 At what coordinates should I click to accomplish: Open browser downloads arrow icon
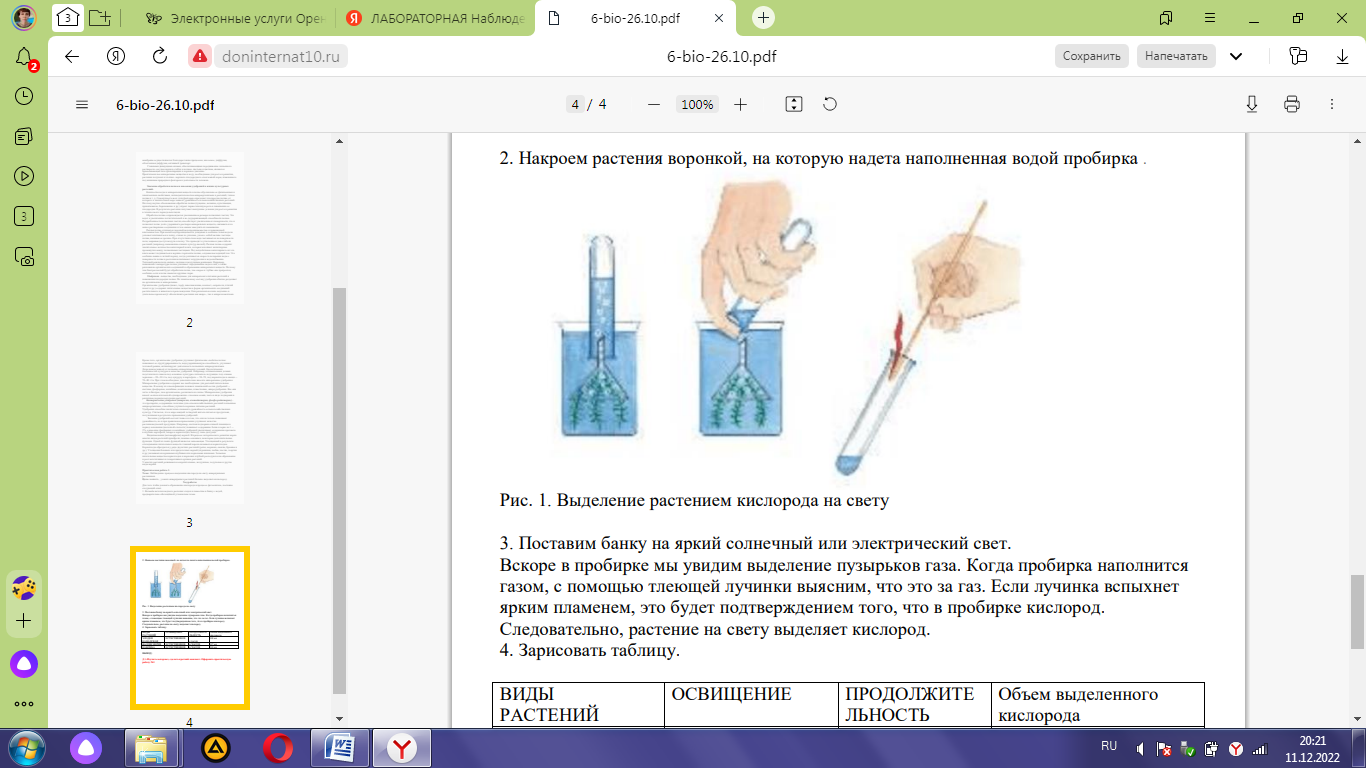[1342, 56]
